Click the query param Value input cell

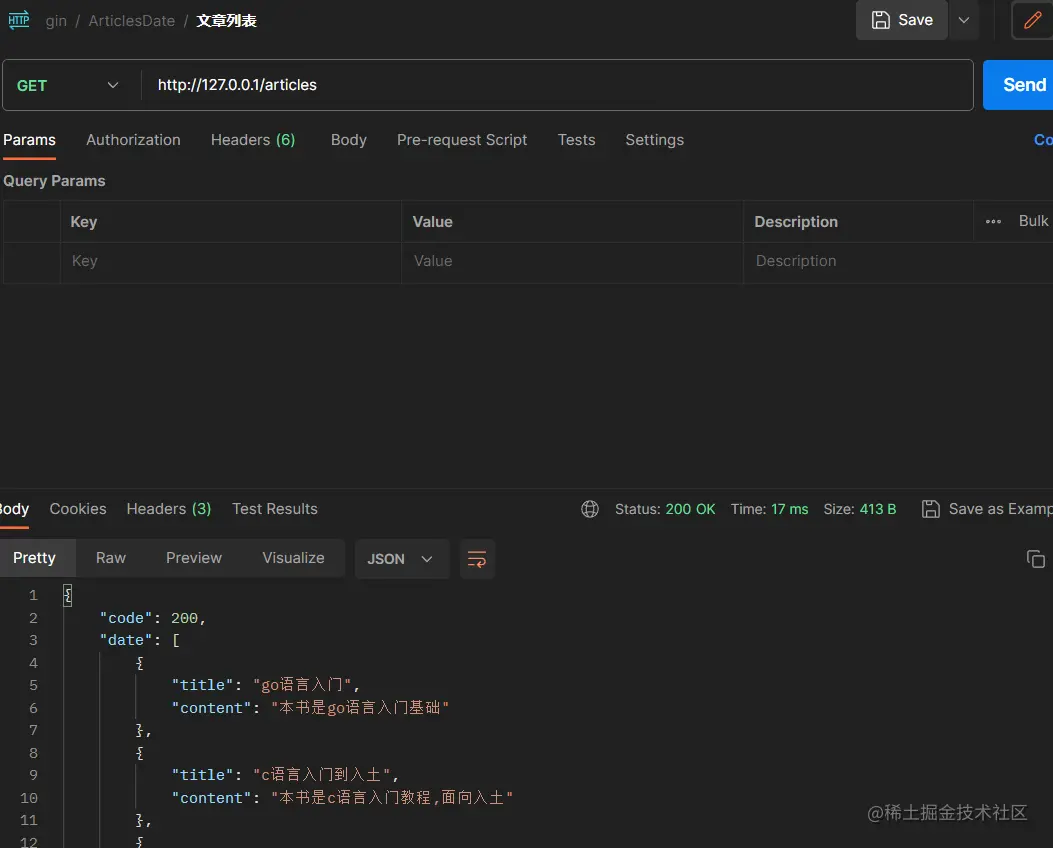[x=573, y=261]
